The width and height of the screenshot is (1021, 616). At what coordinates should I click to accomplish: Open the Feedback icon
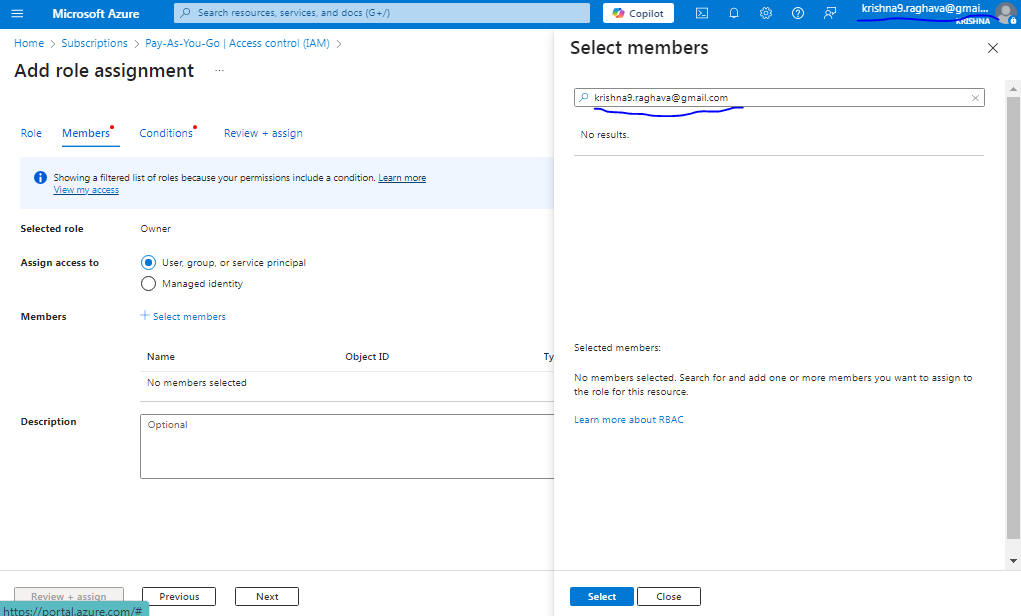point(829,13)
